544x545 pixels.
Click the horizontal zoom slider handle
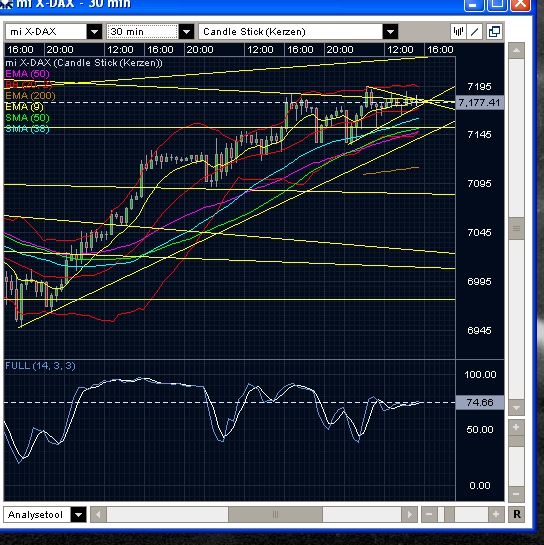[449, 514]
